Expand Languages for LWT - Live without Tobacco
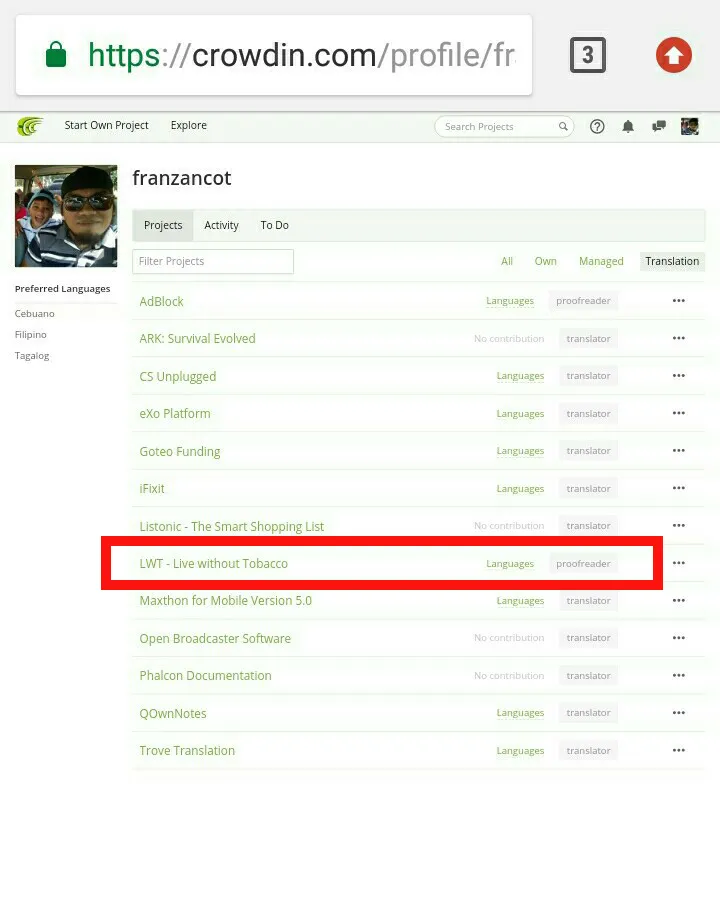 click(x=510, y=563)
